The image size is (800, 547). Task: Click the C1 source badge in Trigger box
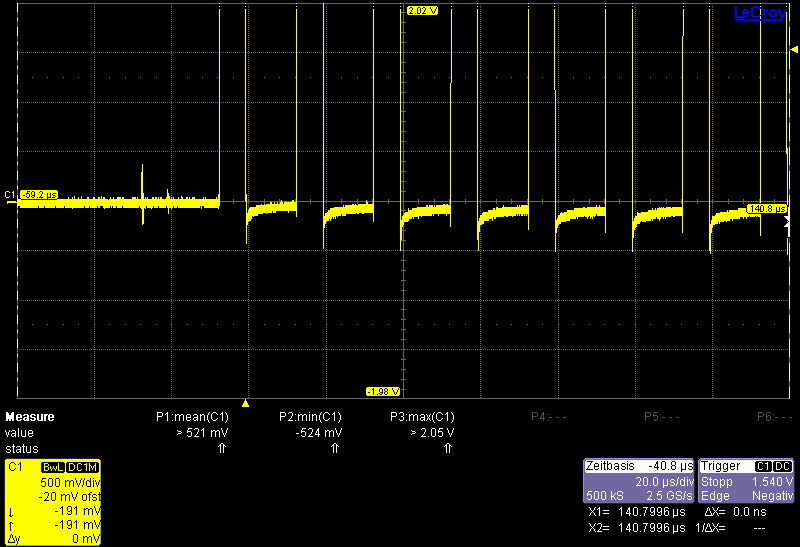click(x=762, y=467)
